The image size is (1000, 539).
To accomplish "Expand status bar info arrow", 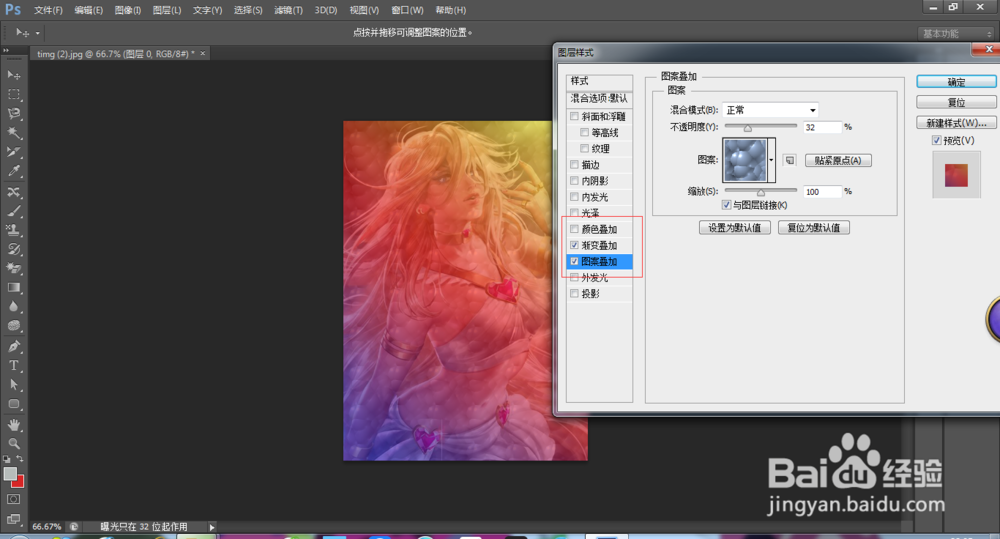I will pyautogui.click(x=212, y=527).
